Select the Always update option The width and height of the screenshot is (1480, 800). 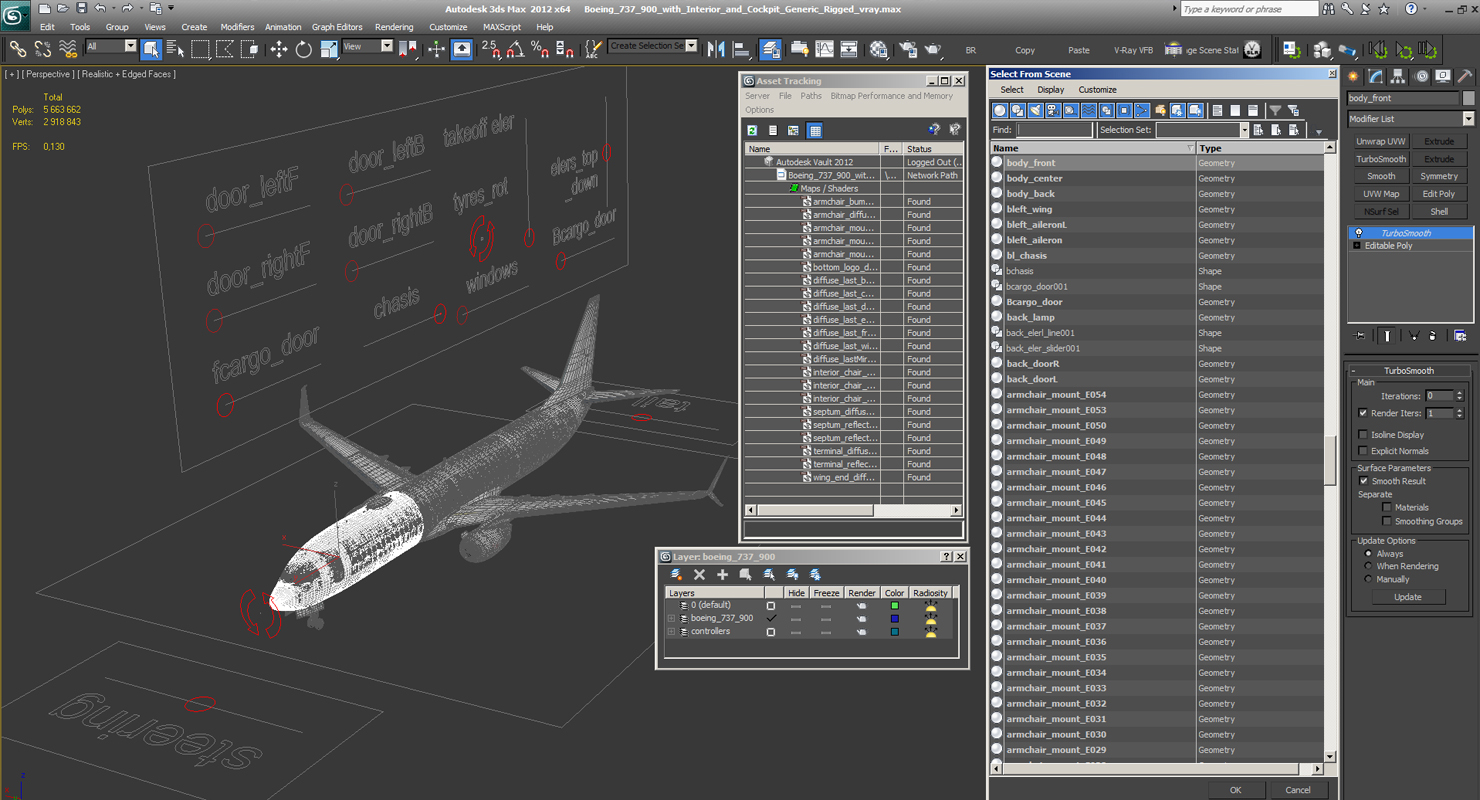point(1368,554)
